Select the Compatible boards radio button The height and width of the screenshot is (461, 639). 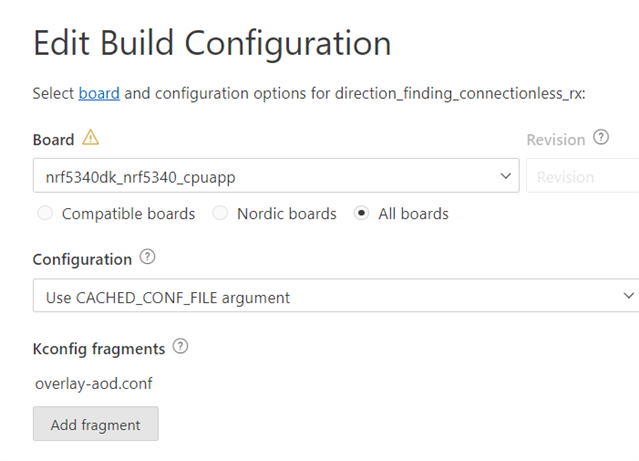click(45, 213)
